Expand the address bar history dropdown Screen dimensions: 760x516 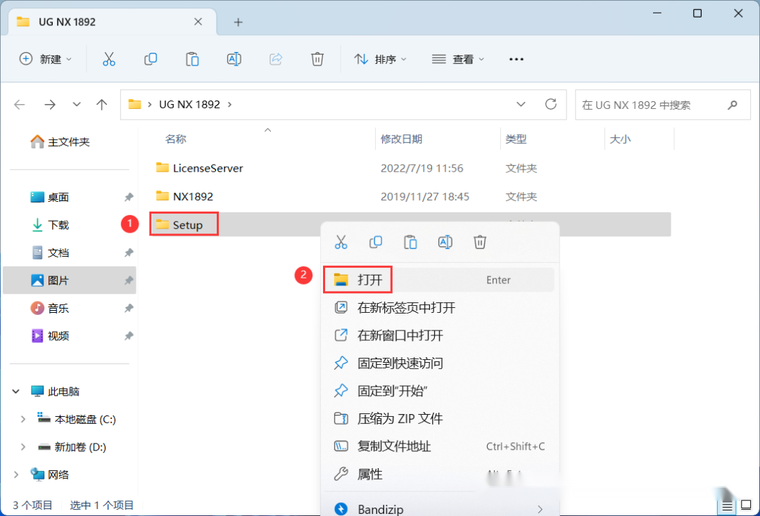click(x=521, y=104)
